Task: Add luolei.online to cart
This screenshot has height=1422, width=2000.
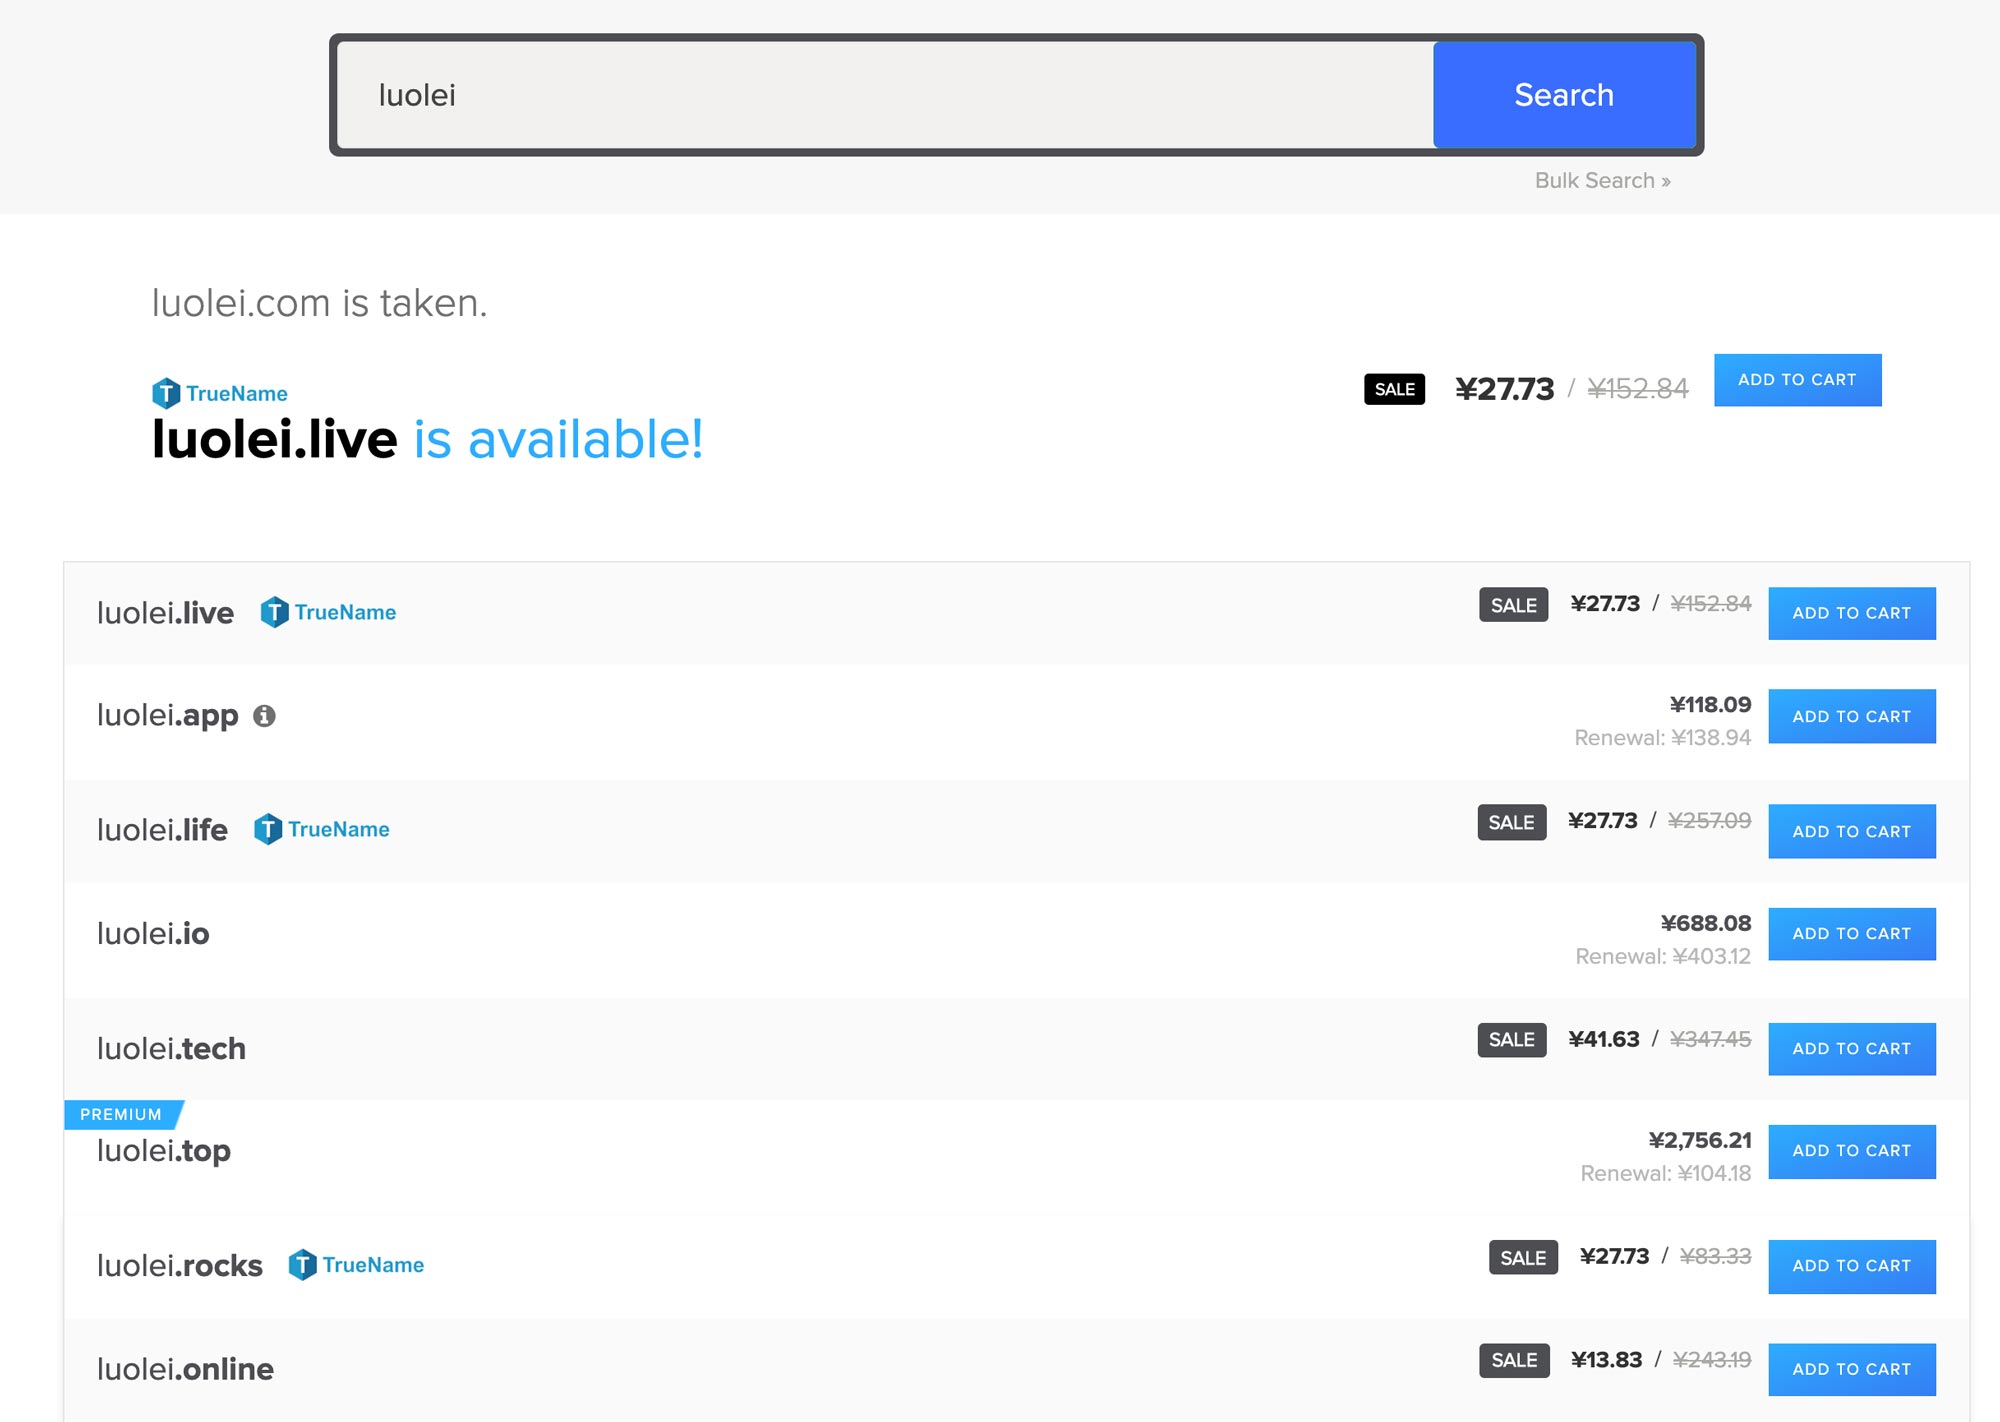Action: [x=1851, y=1369]
